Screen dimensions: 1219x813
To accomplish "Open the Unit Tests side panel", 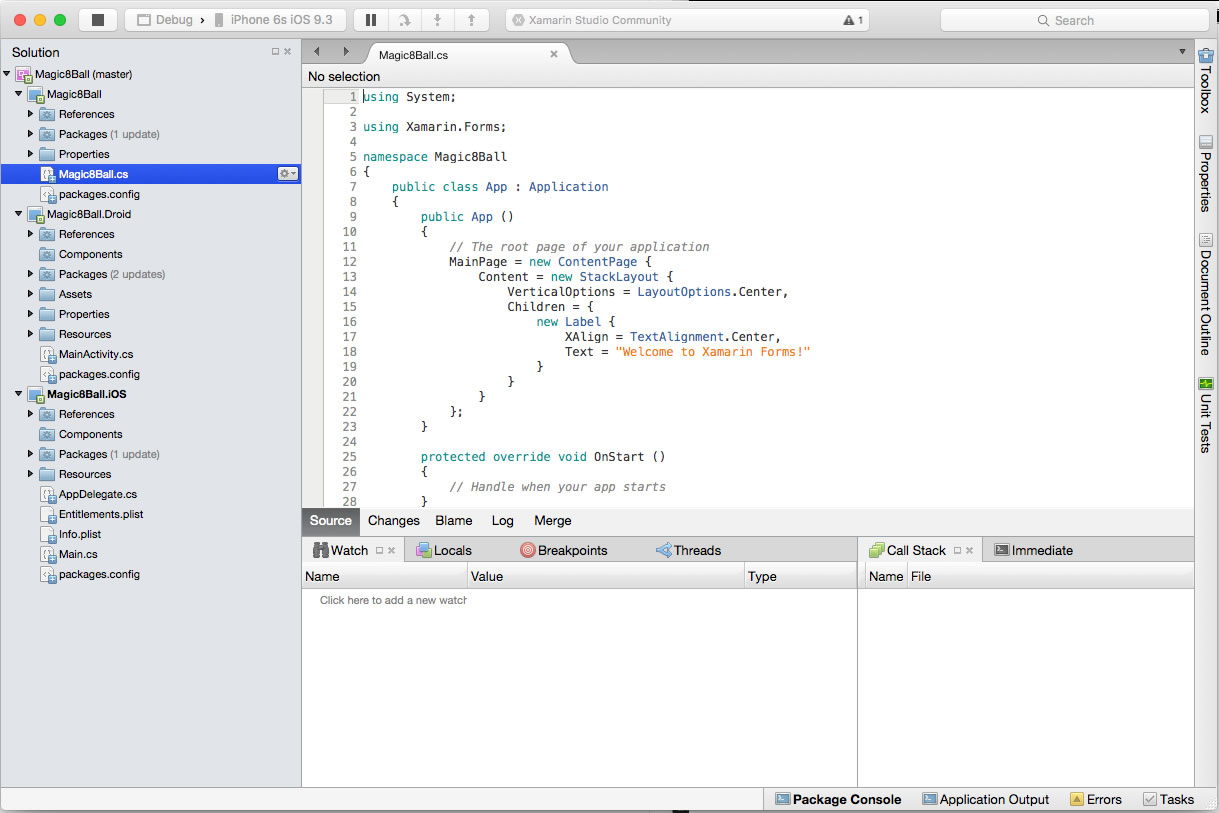I will tap(1206, 415).
